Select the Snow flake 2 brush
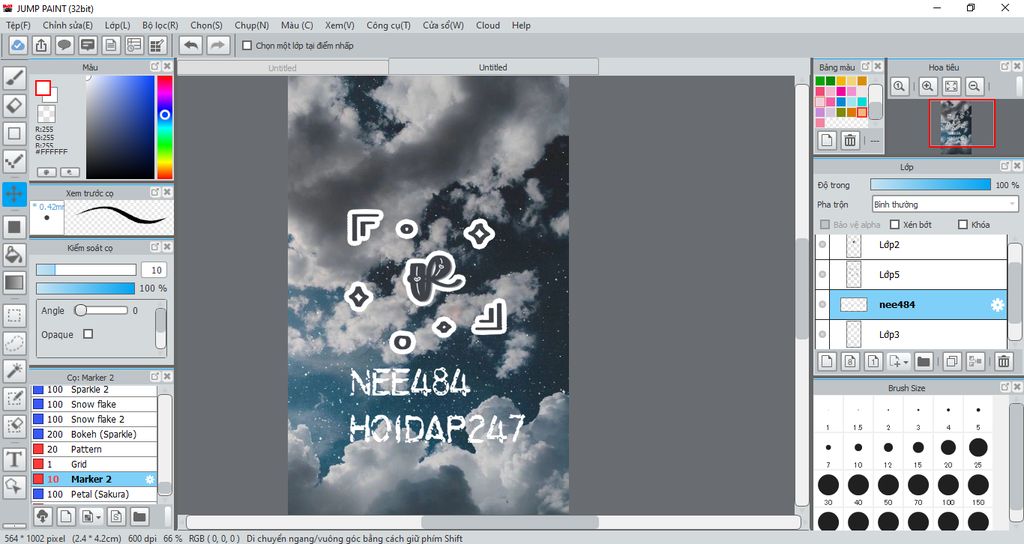This screenshot has width=1024, height=544. click(95, 419)
